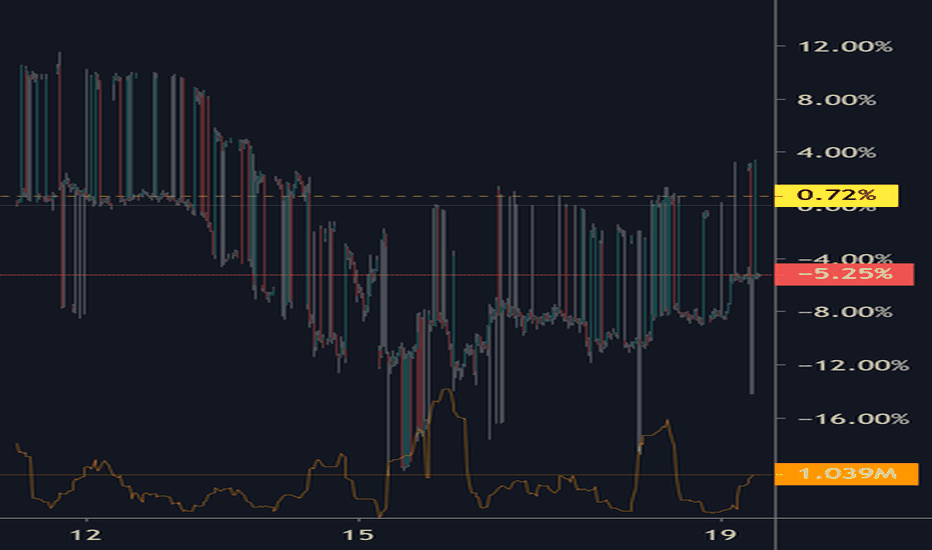Click the red -5.25% price label
Screen dimensions: 932x550
(844, 274)
